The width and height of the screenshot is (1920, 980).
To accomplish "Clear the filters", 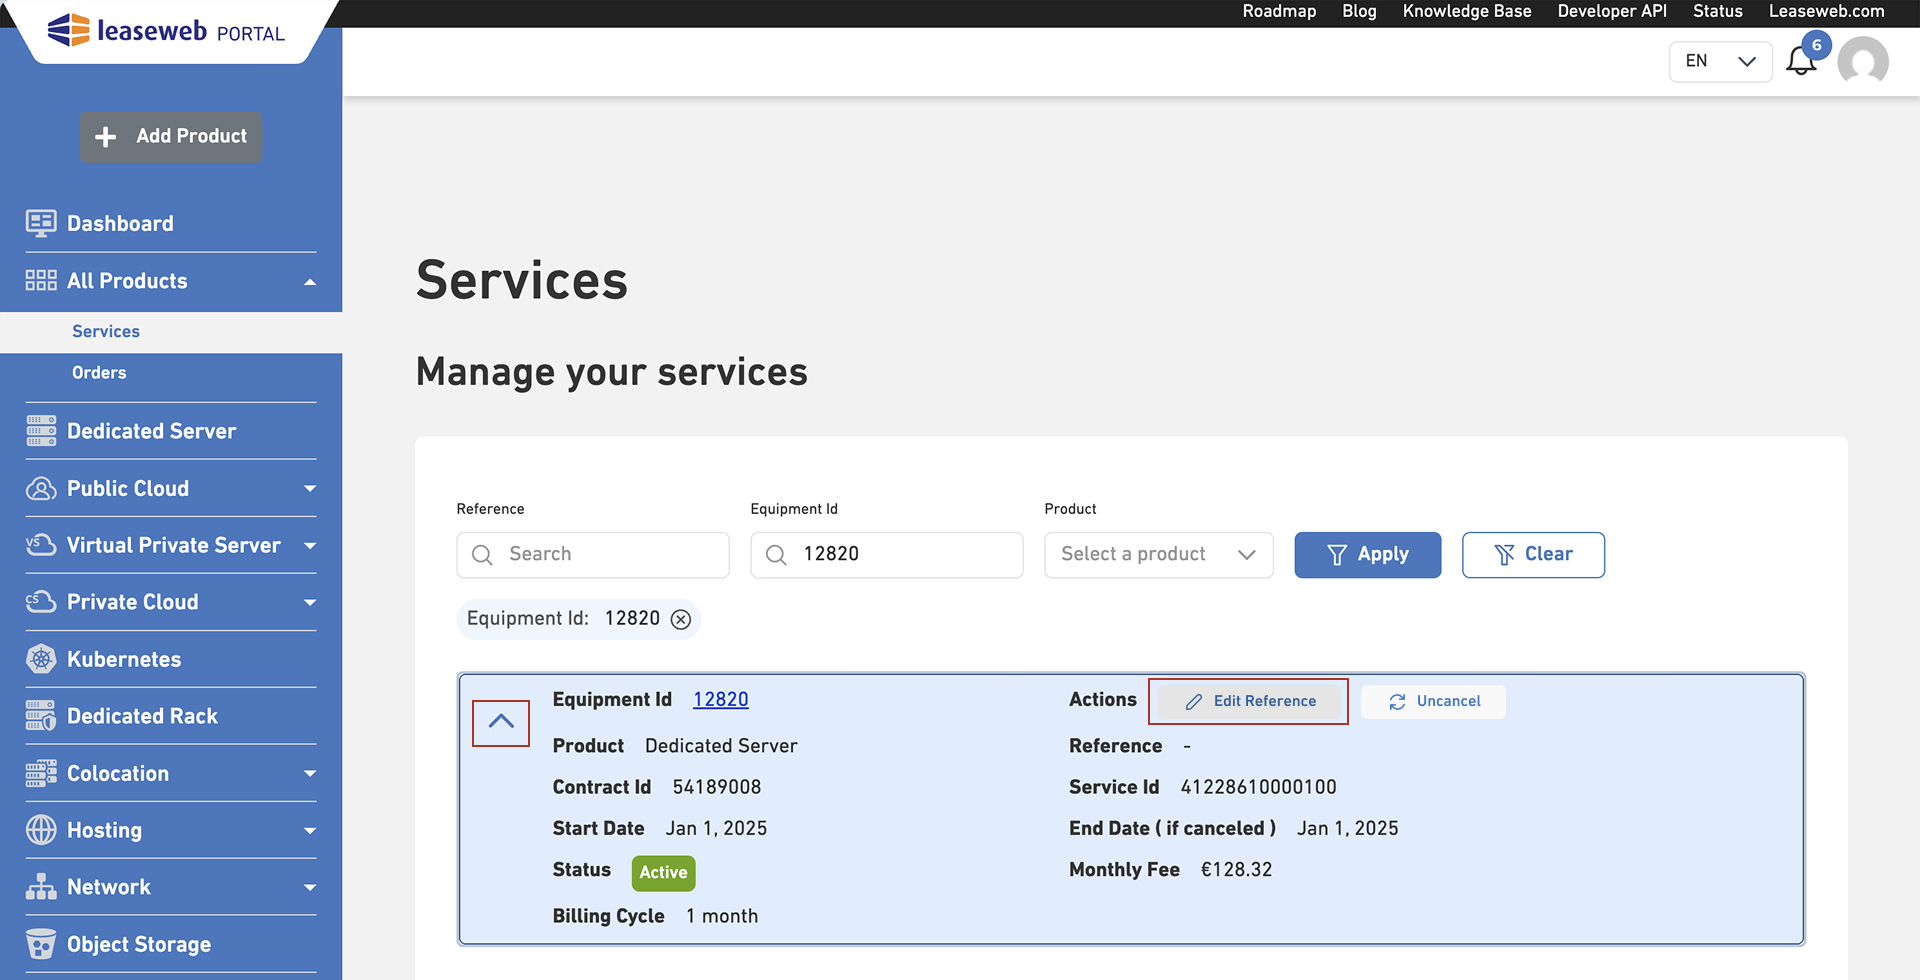I will click(1533, 555).
